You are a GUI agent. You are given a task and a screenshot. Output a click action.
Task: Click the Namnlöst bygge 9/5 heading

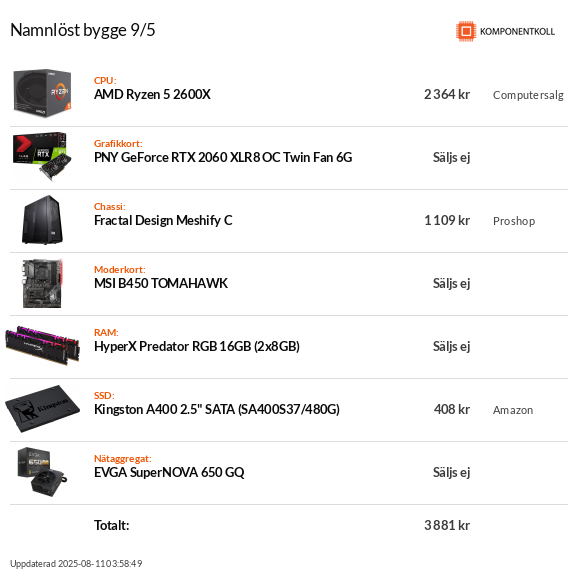[83, 30]
